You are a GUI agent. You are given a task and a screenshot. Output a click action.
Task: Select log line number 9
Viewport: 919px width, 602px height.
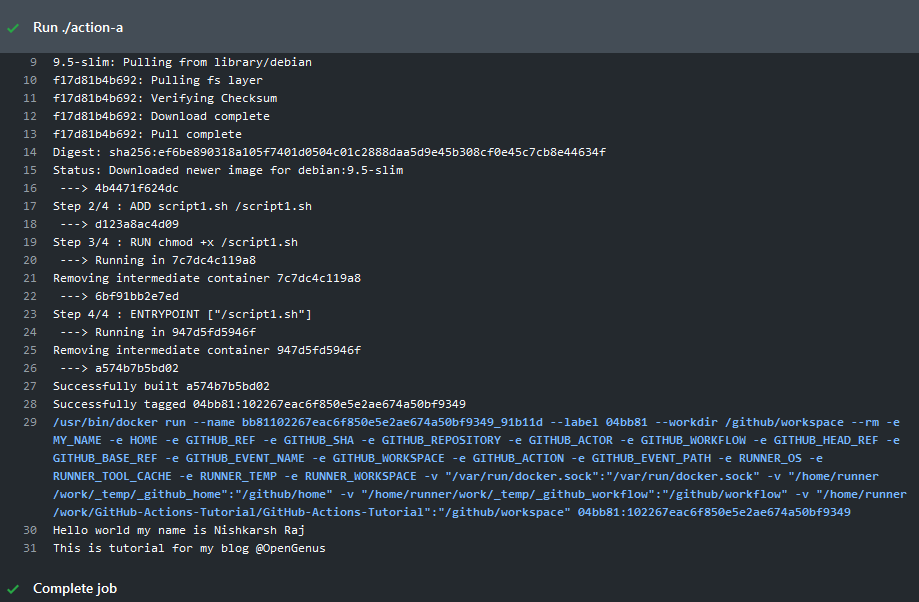click(x=33, y=62)
